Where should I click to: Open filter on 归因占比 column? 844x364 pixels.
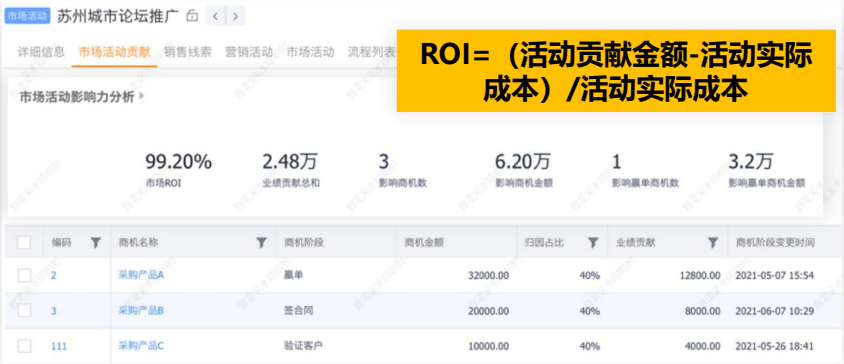point(593,243)
